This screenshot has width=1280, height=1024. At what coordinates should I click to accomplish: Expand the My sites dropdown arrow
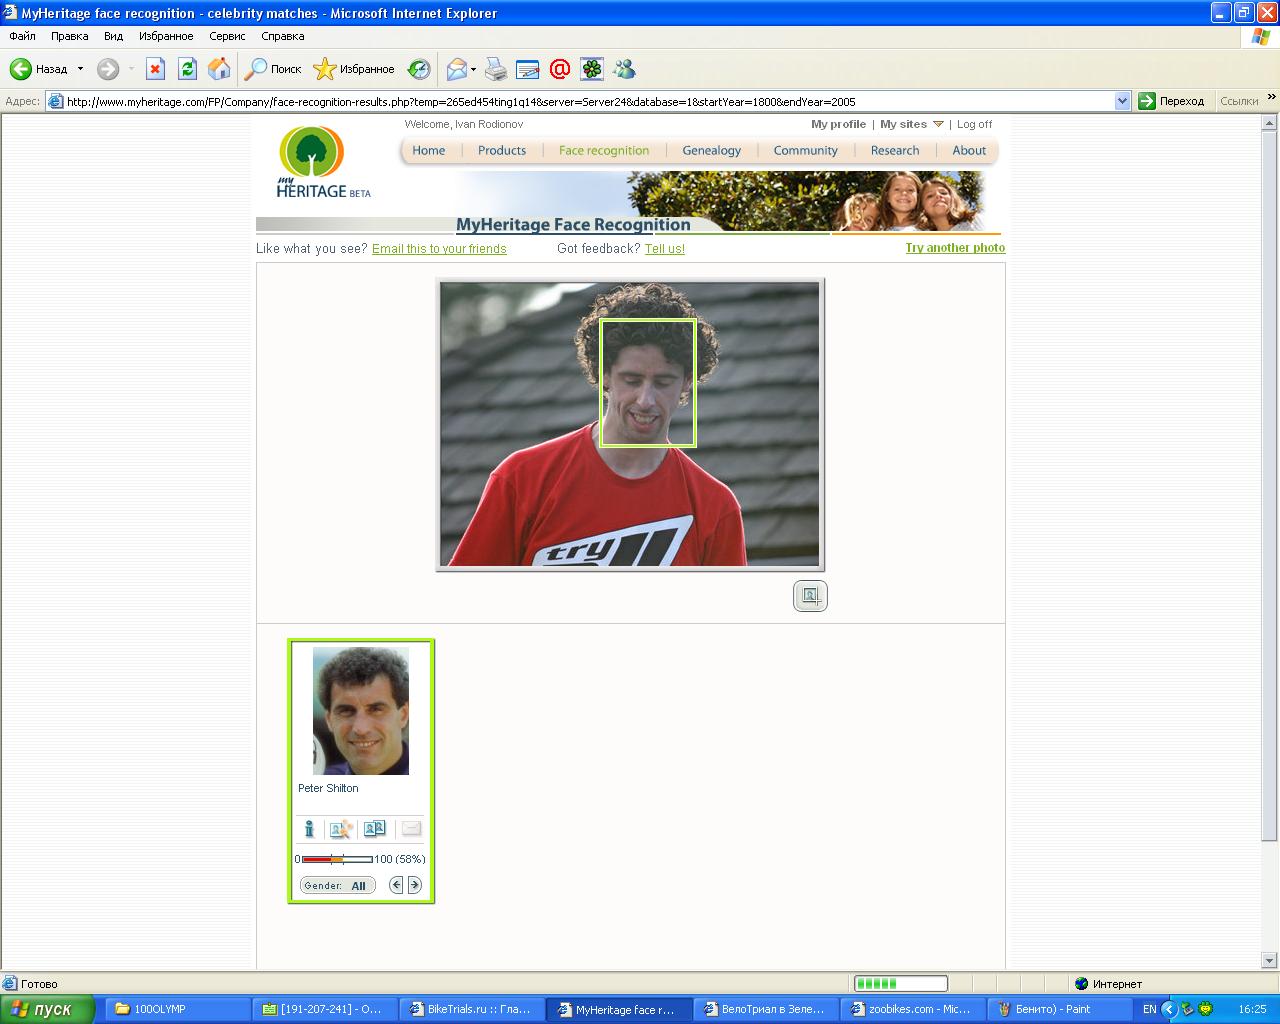(x=938, y=124)
